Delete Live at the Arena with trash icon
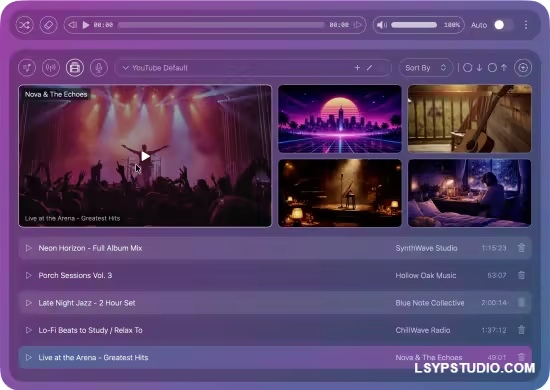This screenshot has height=390, width=550. pos(521,357)
